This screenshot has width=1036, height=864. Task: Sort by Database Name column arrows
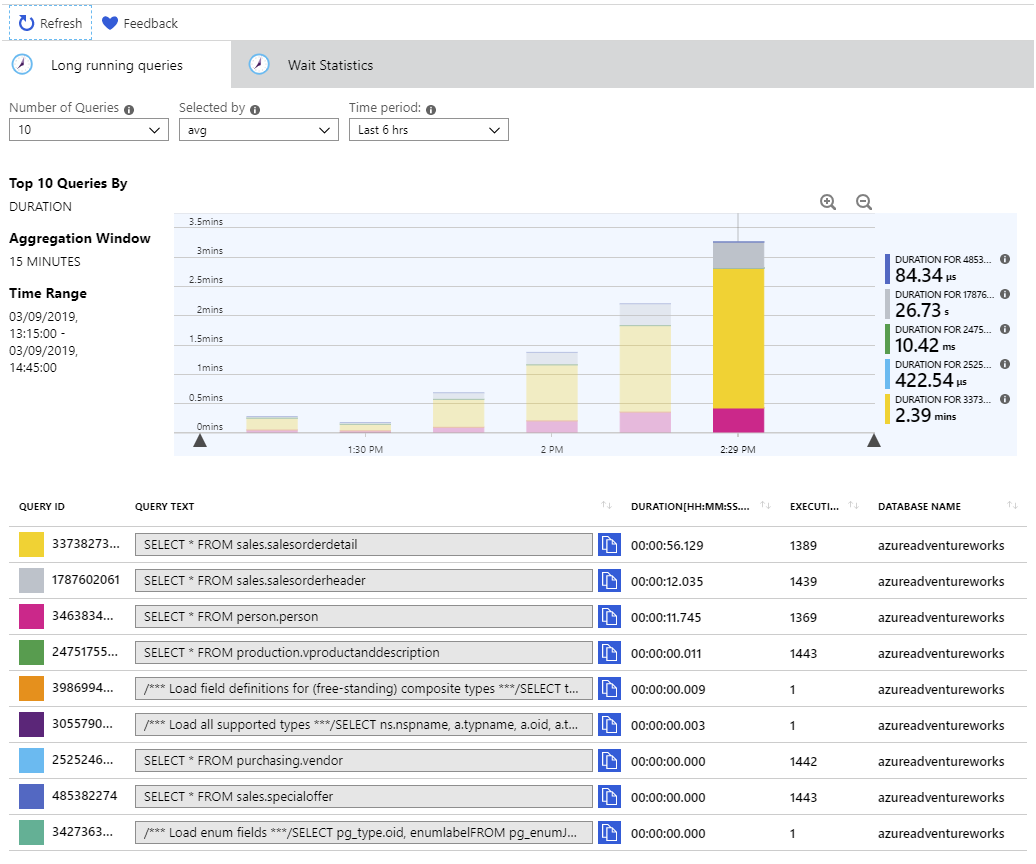pyautogui.click(x=1012, y=505)
